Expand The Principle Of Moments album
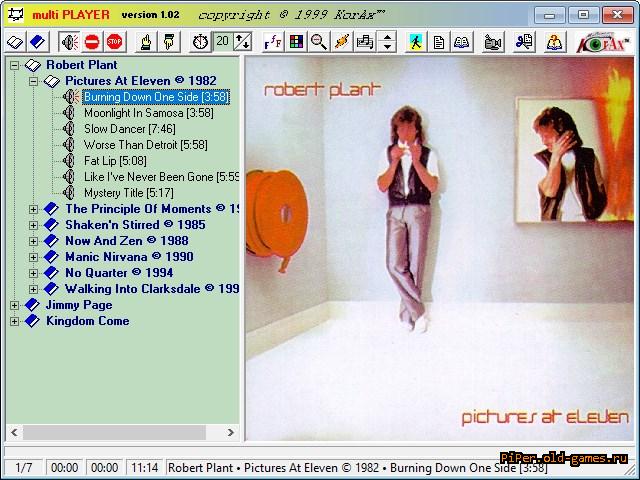This screenshot has width=640, height=480. tap(33, 209)
